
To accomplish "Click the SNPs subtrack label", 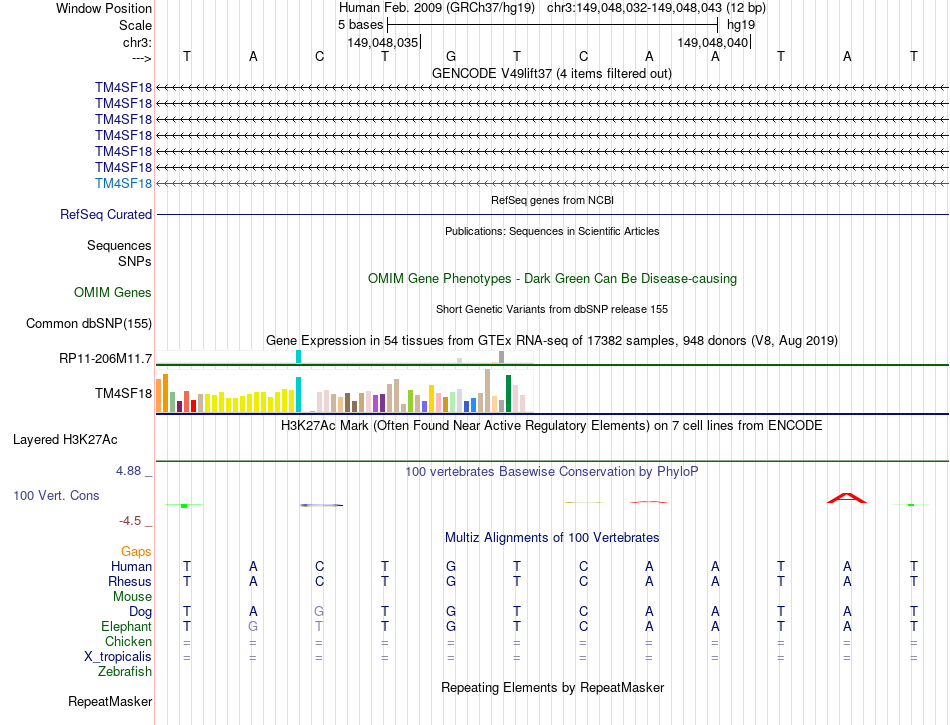I will (135, 261).
